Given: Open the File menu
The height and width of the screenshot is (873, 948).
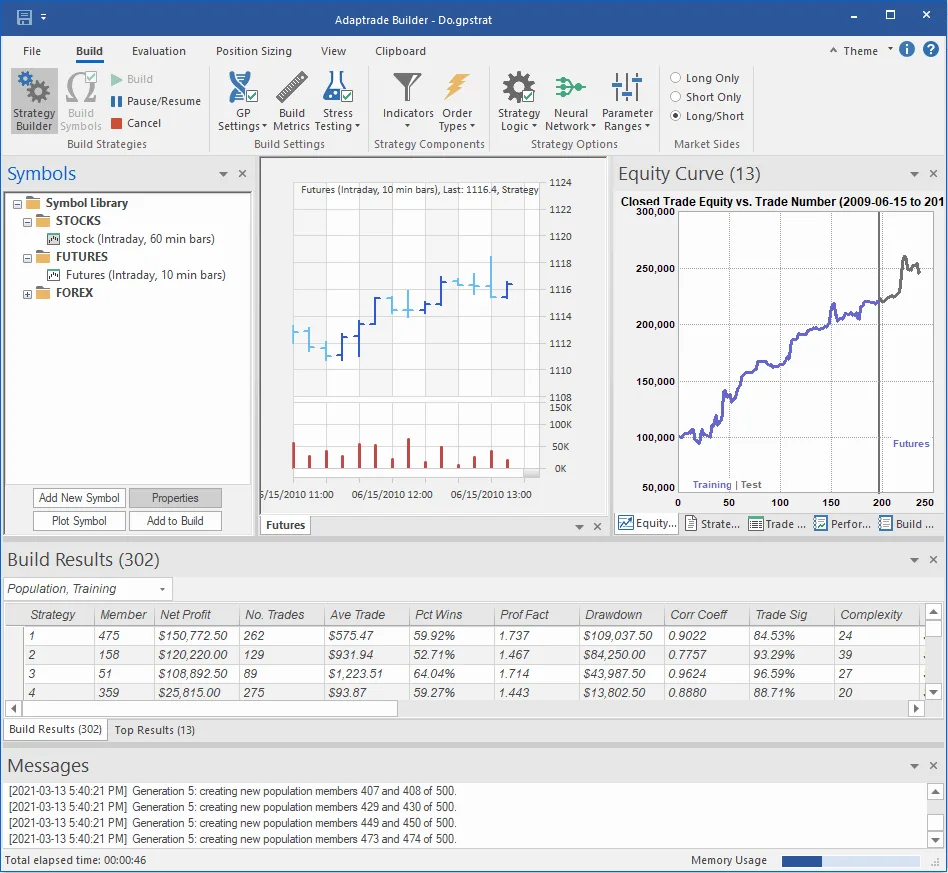Looking at the screenshot, I should [x=32, y=51].
